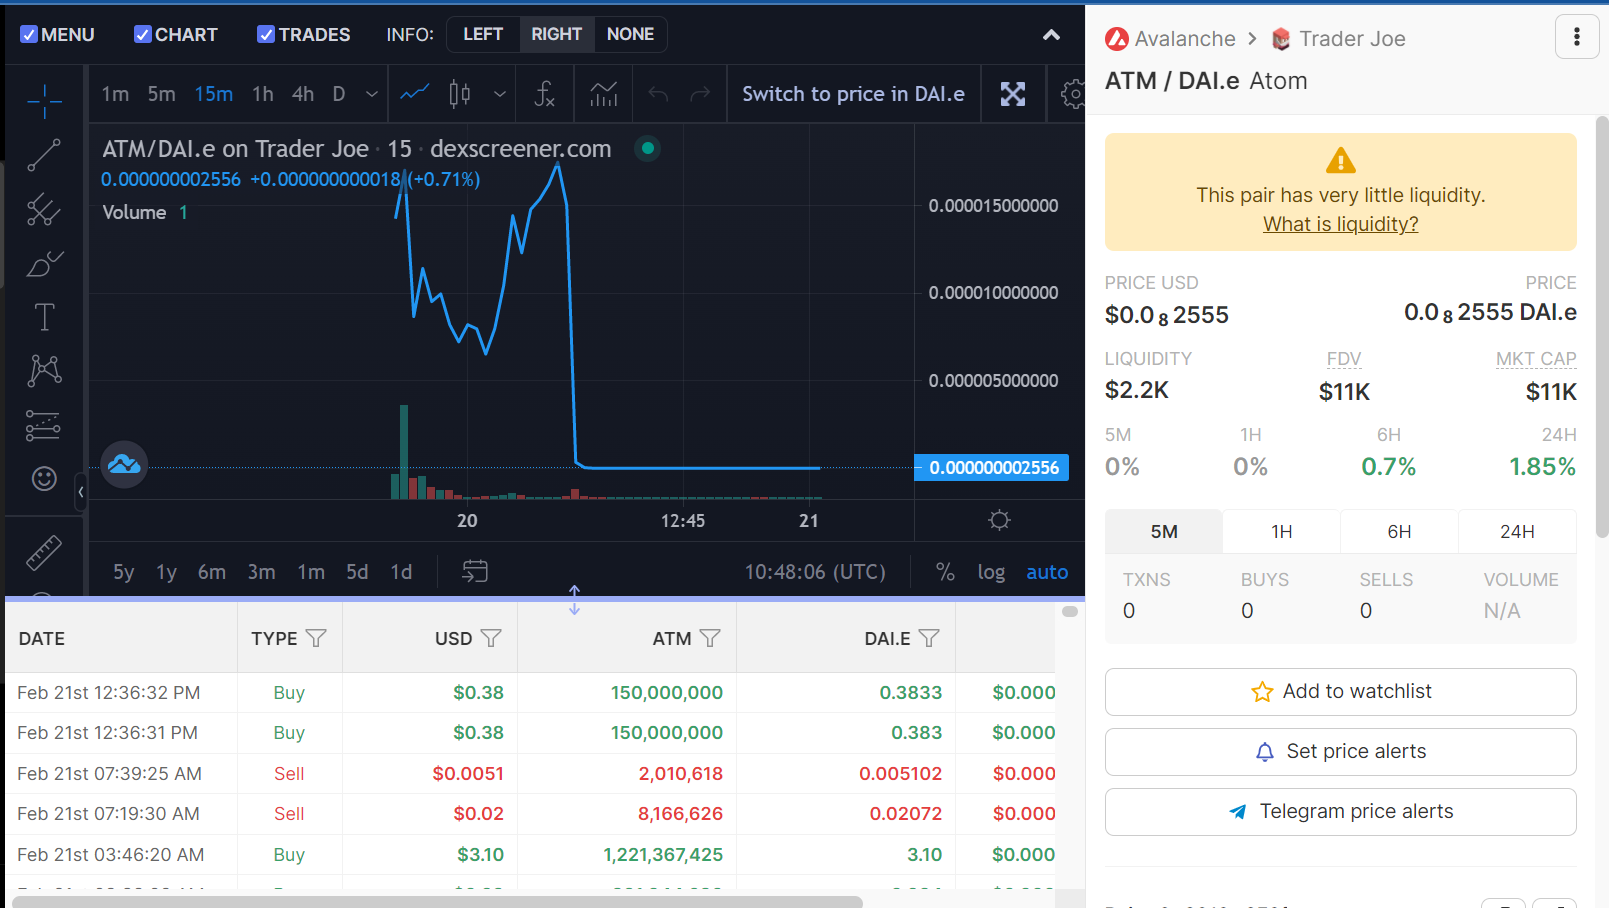The width and height of the screenshot is (1609, 908).
Task: Click Telegram price alerts button
Action: coord(1340,812)
